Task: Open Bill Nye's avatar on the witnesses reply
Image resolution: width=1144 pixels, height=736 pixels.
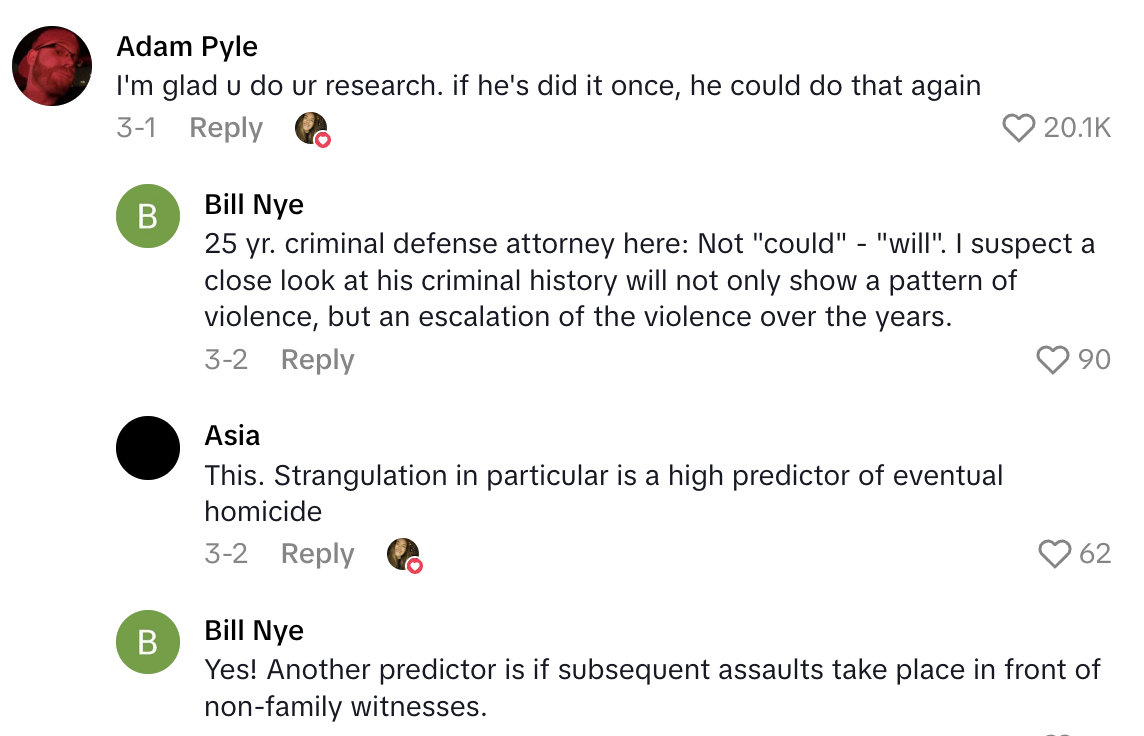Action: click(x=148, y=642)
